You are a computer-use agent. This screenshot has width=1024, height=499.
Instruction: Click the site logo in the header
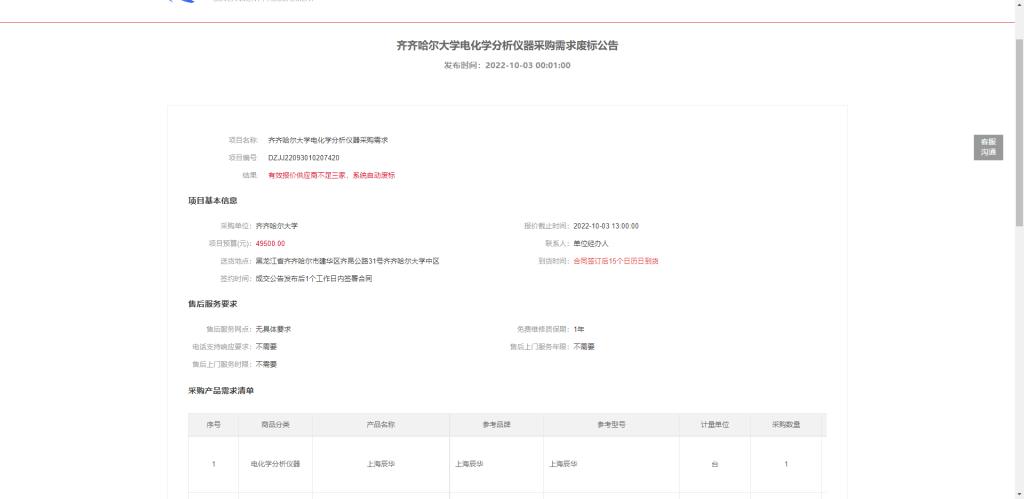point(182,3)
